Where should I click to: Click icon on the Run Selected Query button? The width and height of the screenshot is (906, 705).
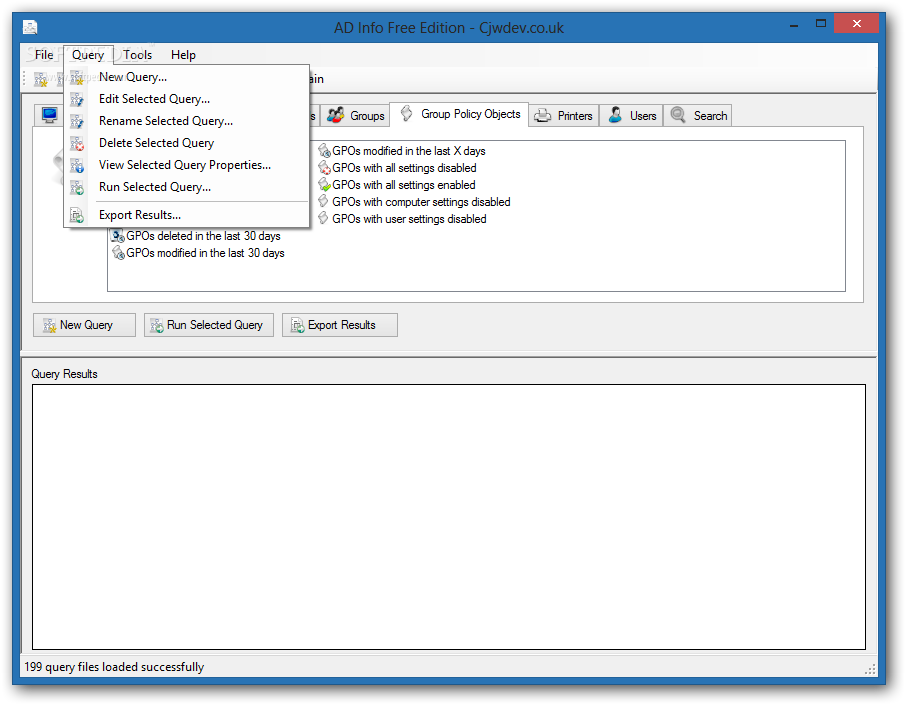[157, 325]
